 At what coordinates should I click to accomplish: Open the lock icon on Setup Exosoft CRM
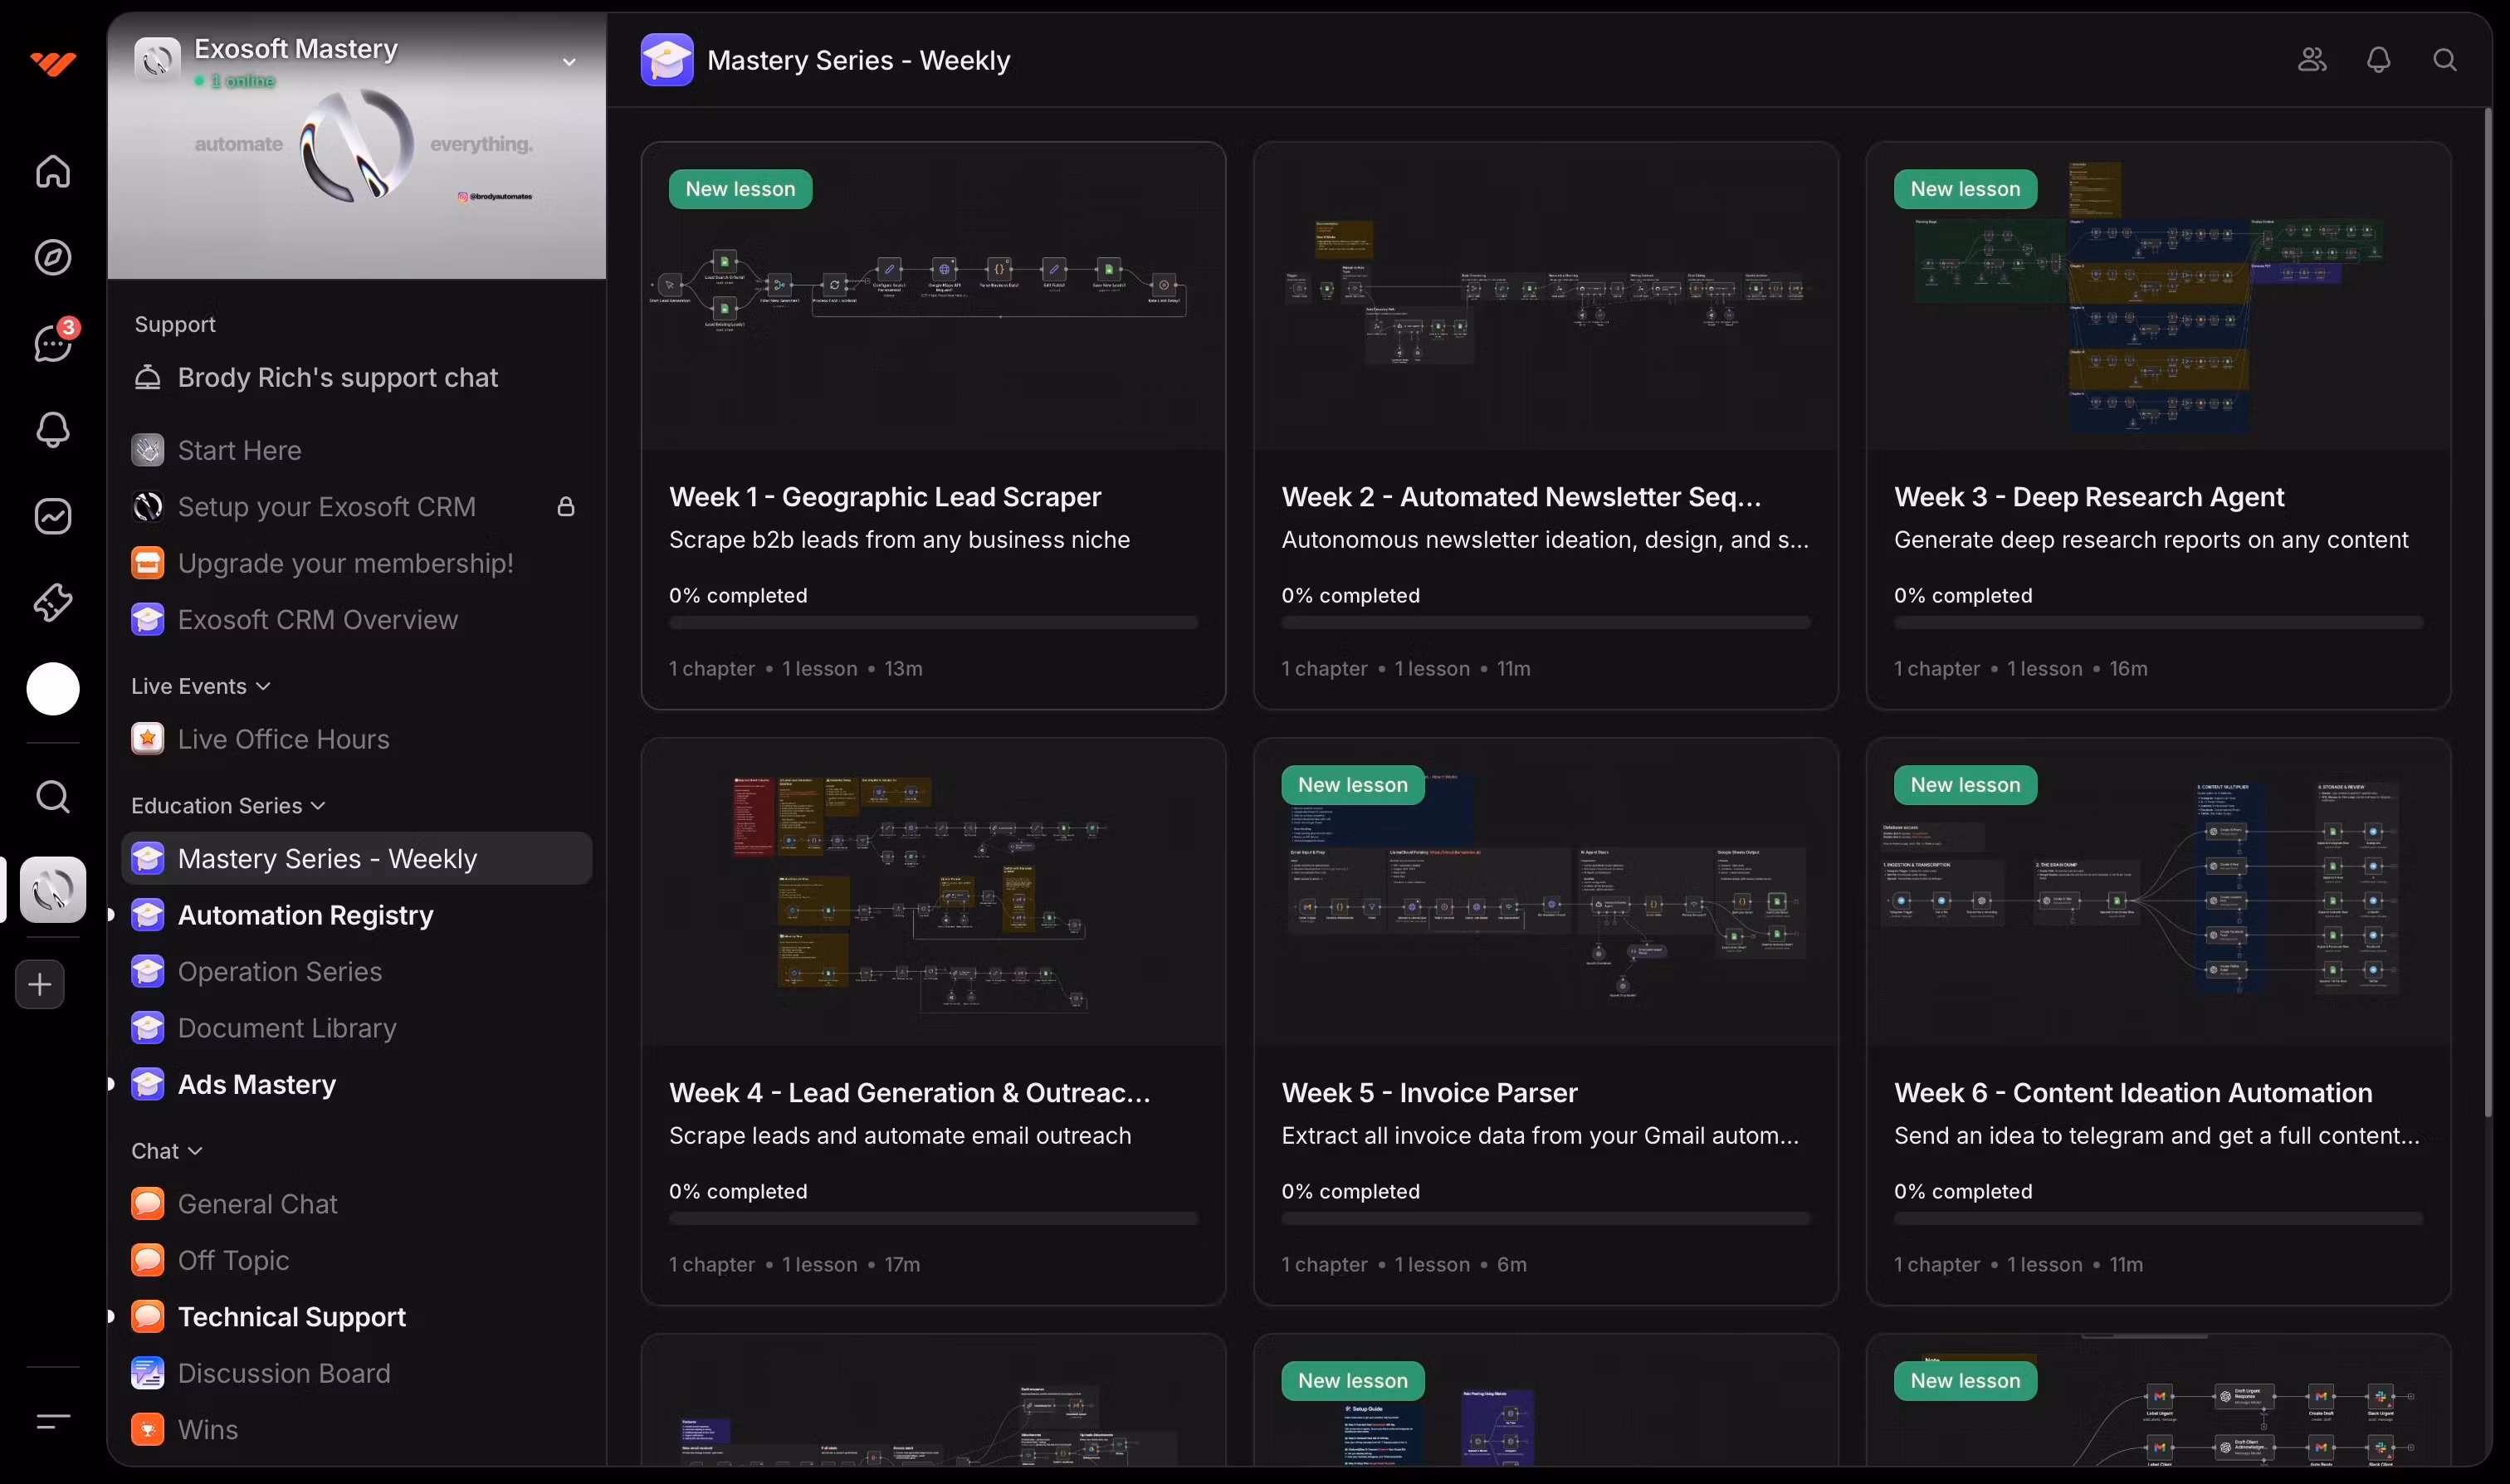[x=566, y=507]
